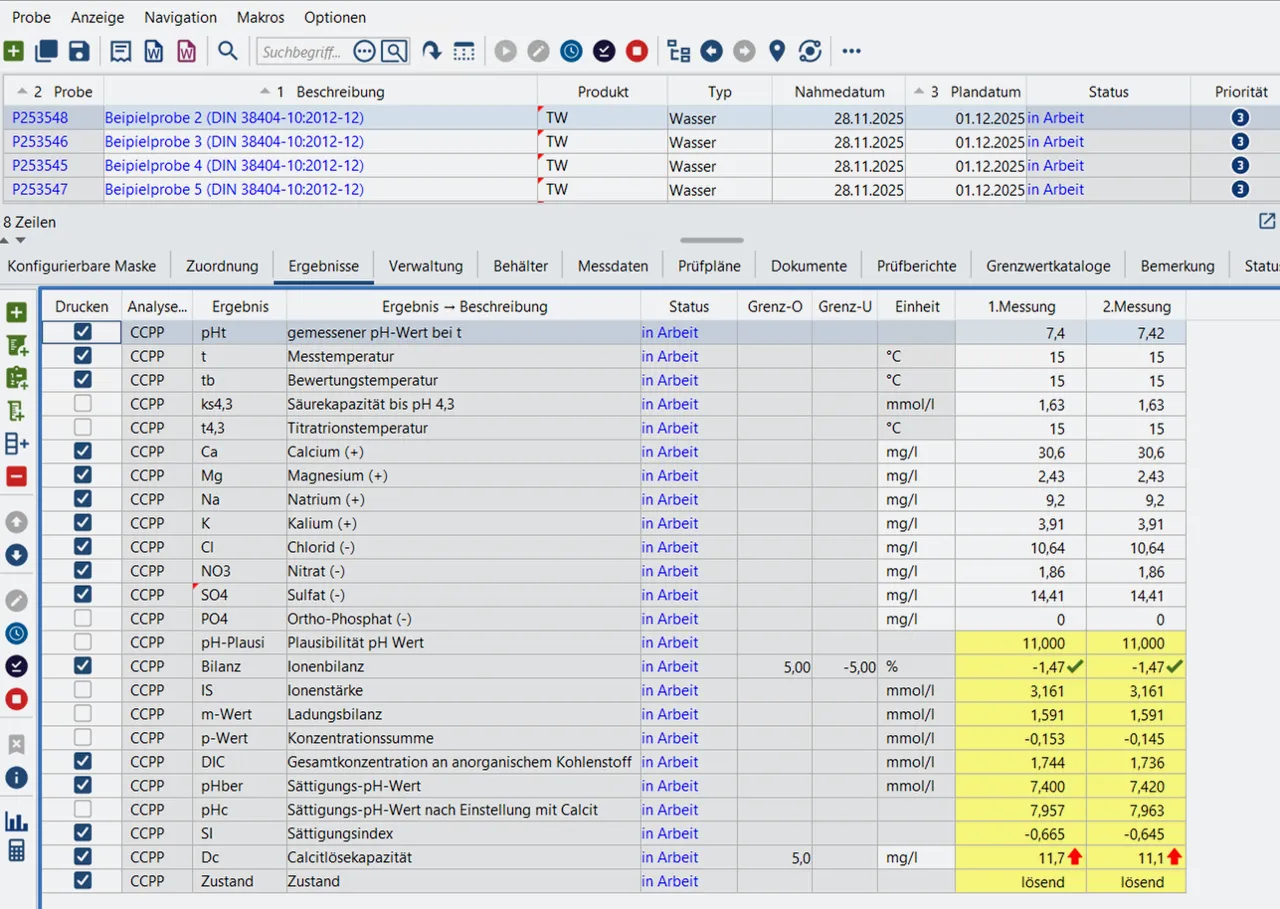
Task: Click the blue info icon in left sidebar
Action: pyautogui.click(x=16, y=777)
